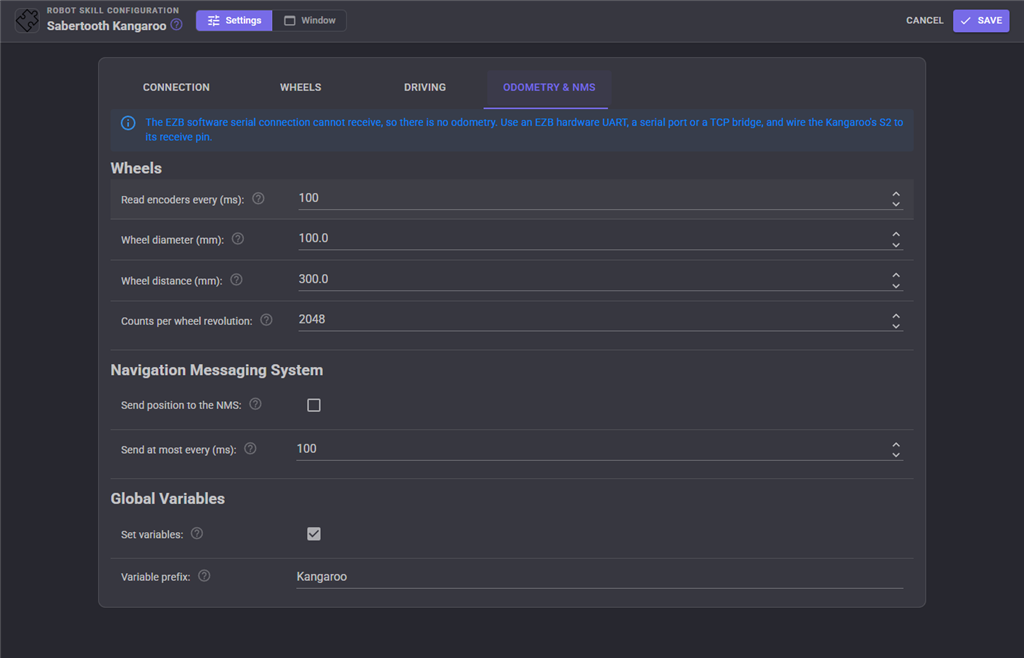Click help icon for Read encoders every
Screen dimensions: 1024x658
[x=259, y=198]
